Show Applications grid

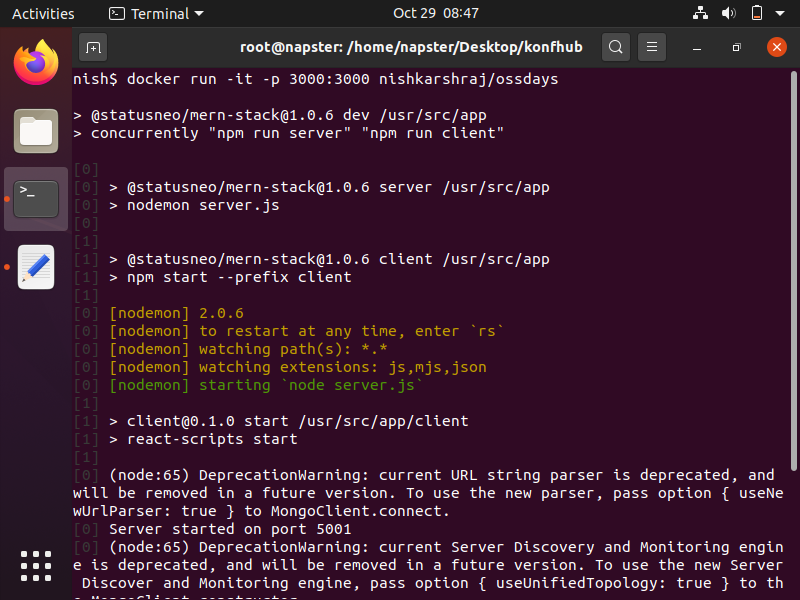[x=36, y=566]
